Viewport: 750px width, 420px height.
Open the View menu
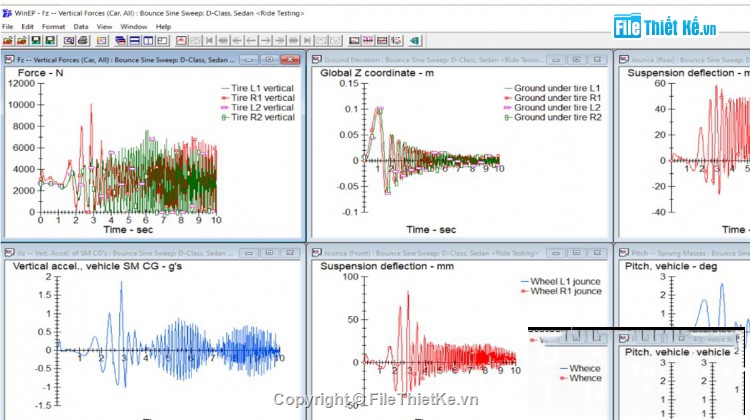104,27
